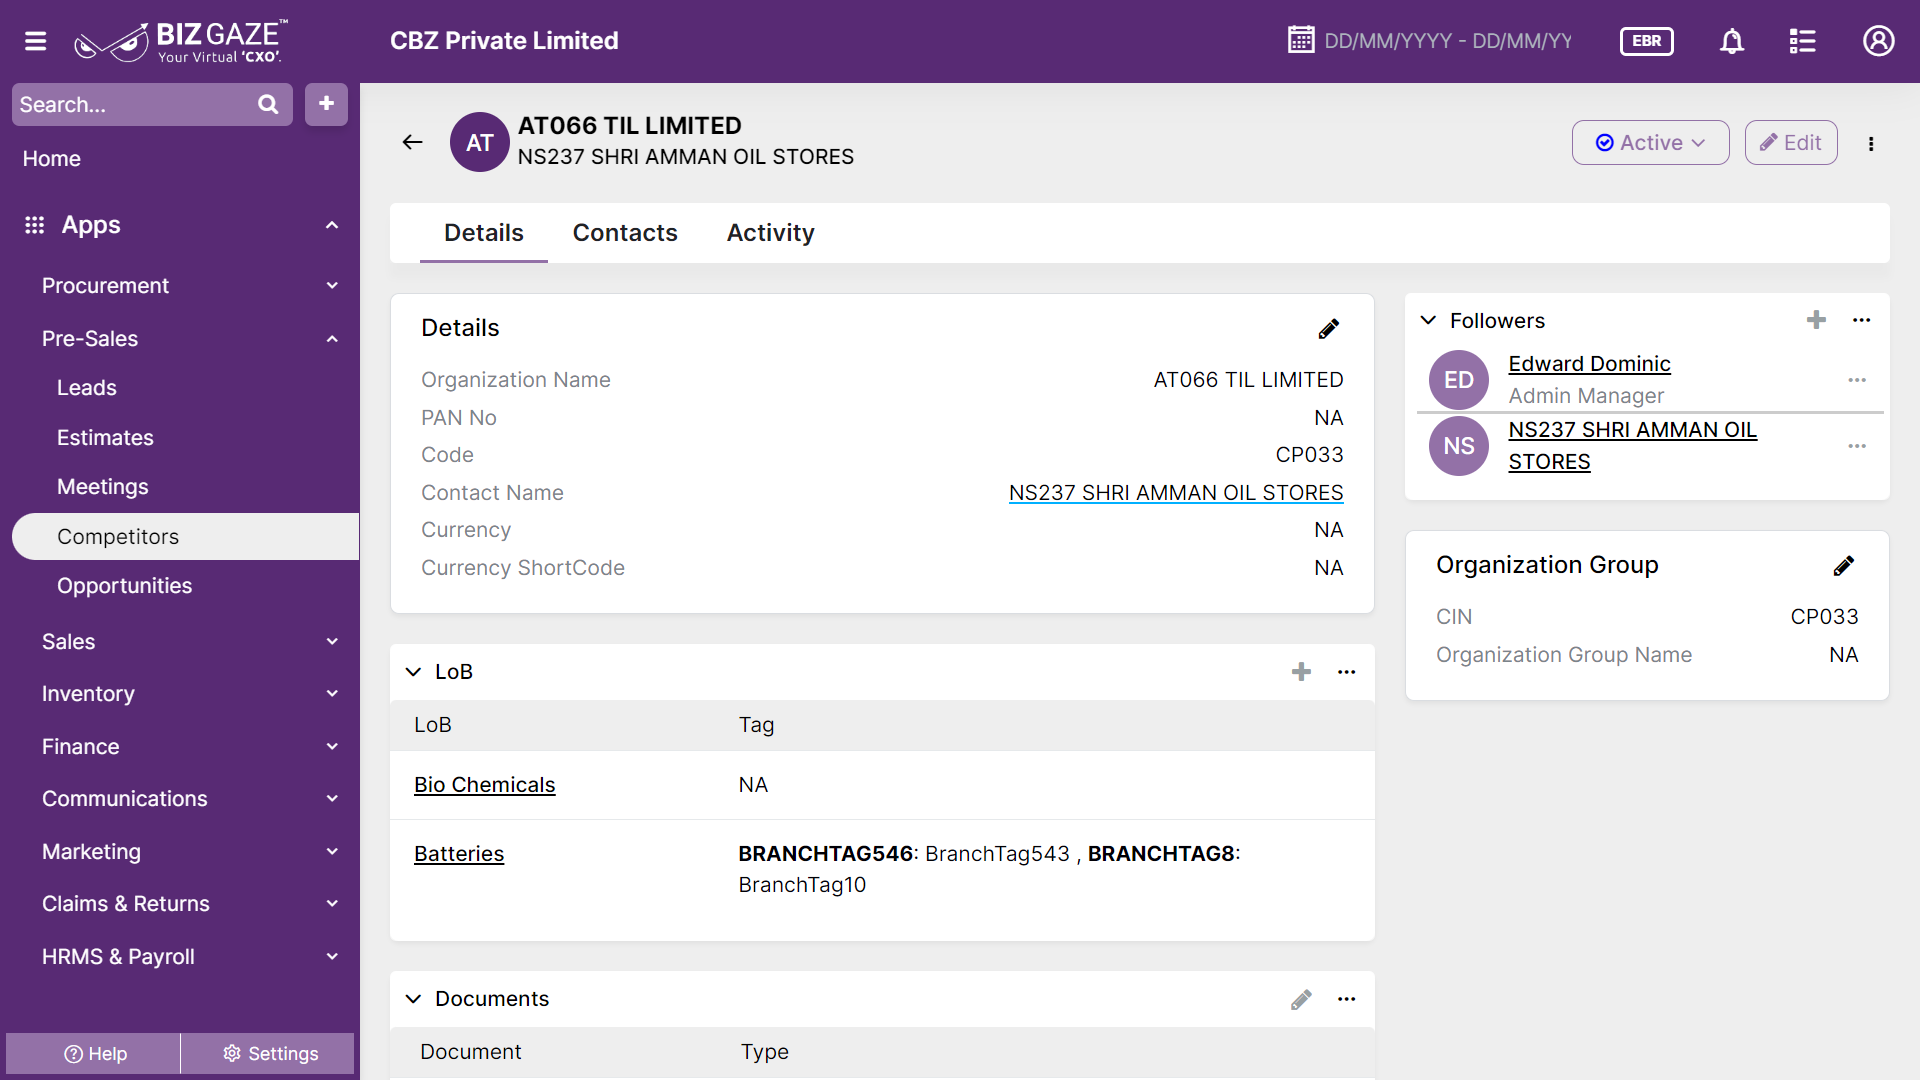Collapse the Apps menu

click(332, 225)
